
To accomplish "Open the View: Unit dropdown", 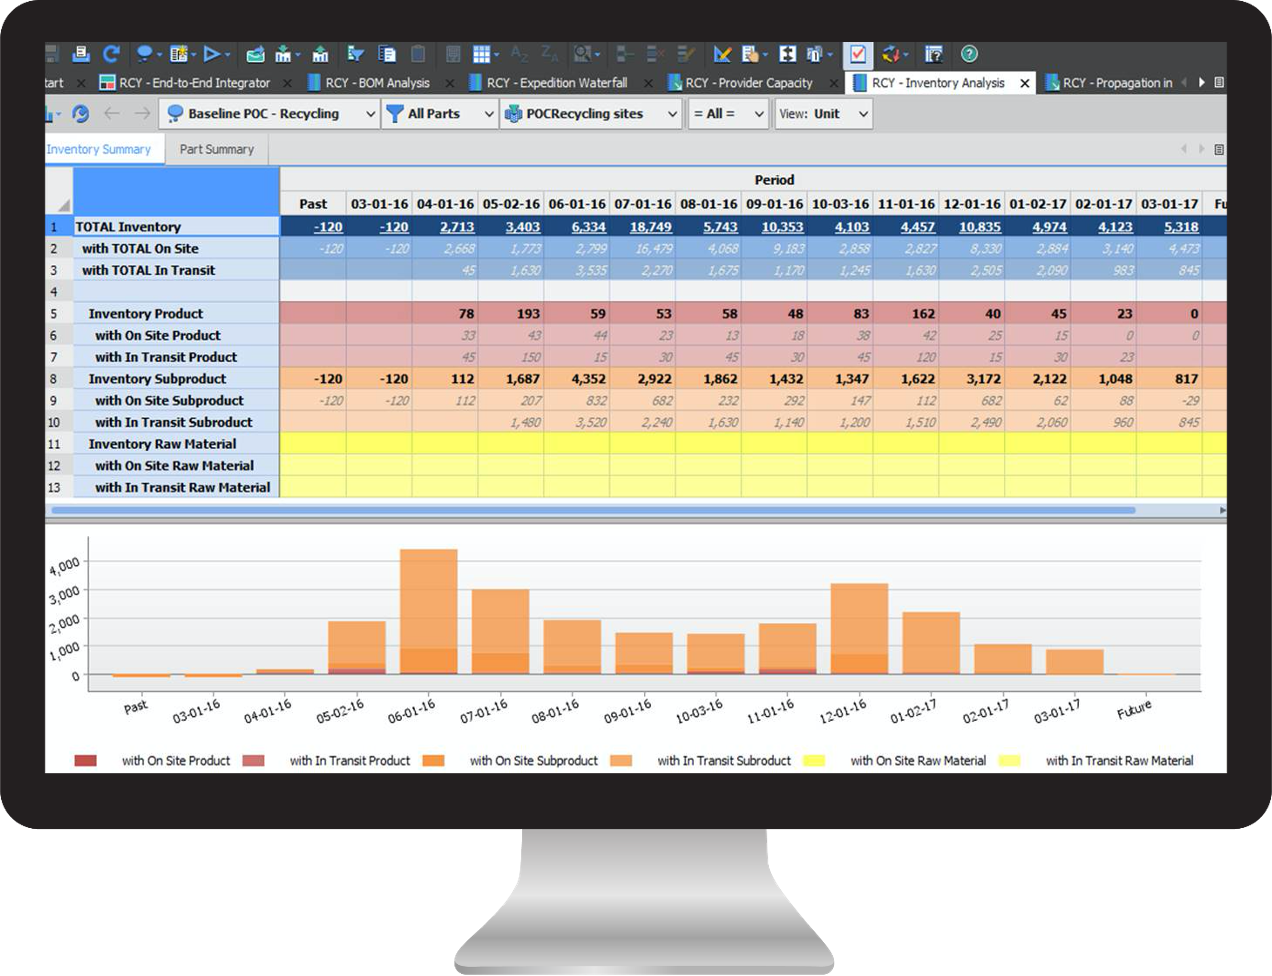I will [863, 114].
